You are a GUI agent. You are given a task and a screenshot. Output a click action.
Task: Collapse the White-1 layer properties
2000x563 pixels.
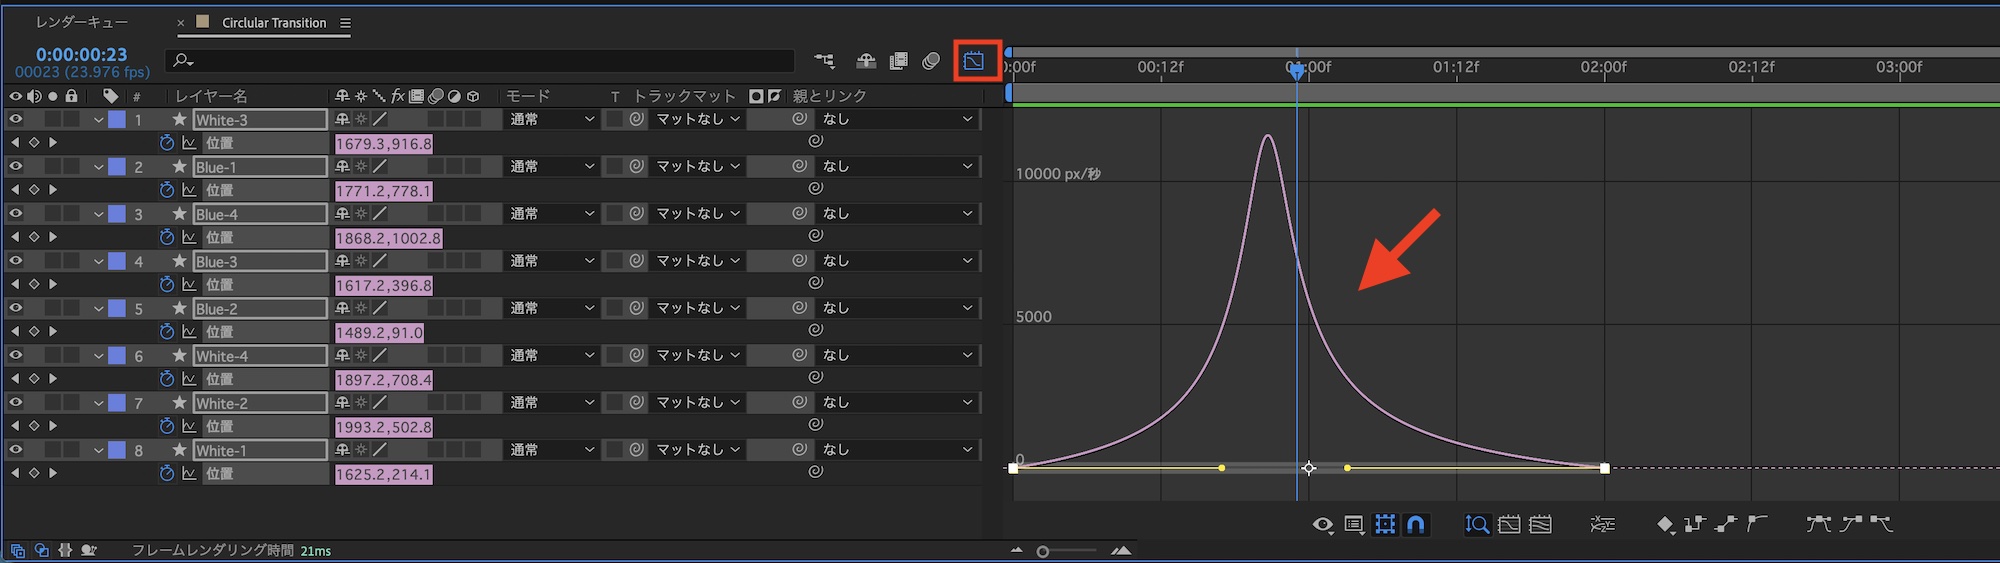click(x=98, y=451)
